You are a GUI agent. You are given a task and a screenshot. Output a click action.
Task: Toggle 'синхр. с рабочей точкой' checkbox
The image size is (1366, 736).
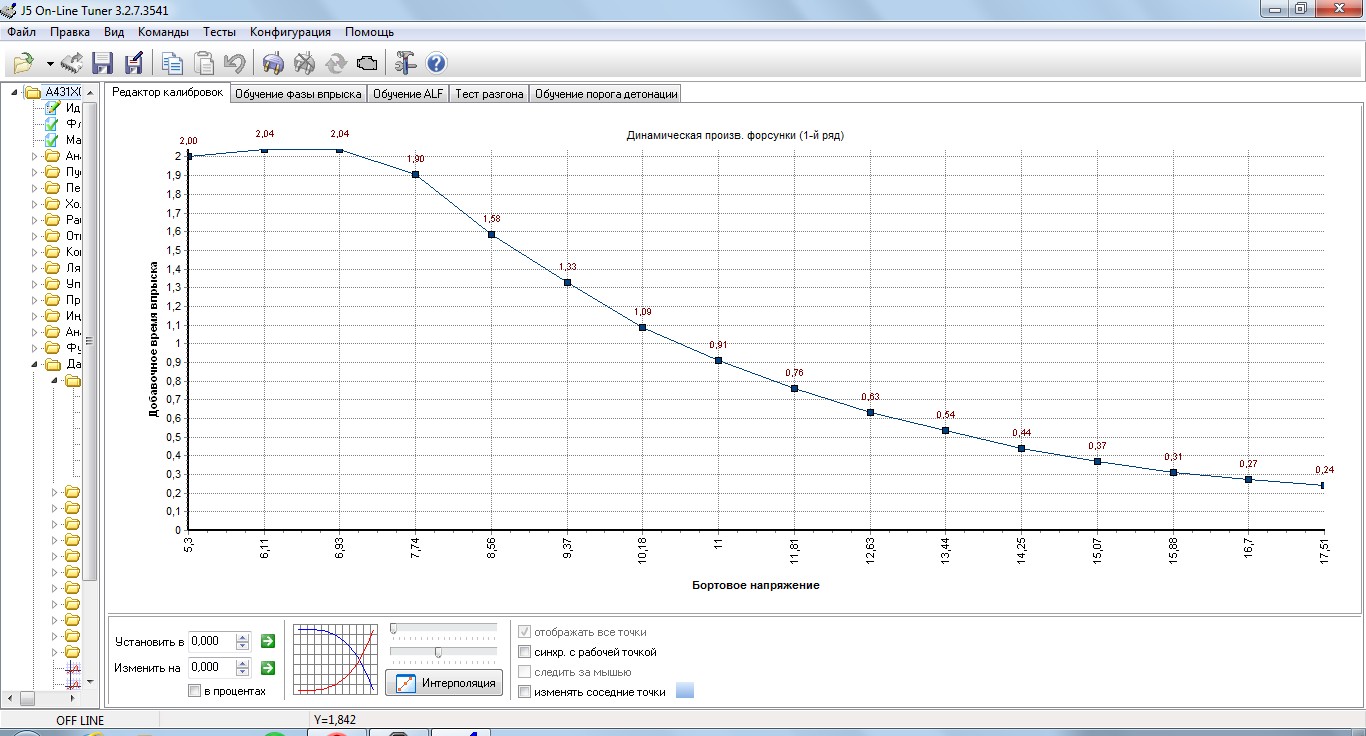click(525, 652)
